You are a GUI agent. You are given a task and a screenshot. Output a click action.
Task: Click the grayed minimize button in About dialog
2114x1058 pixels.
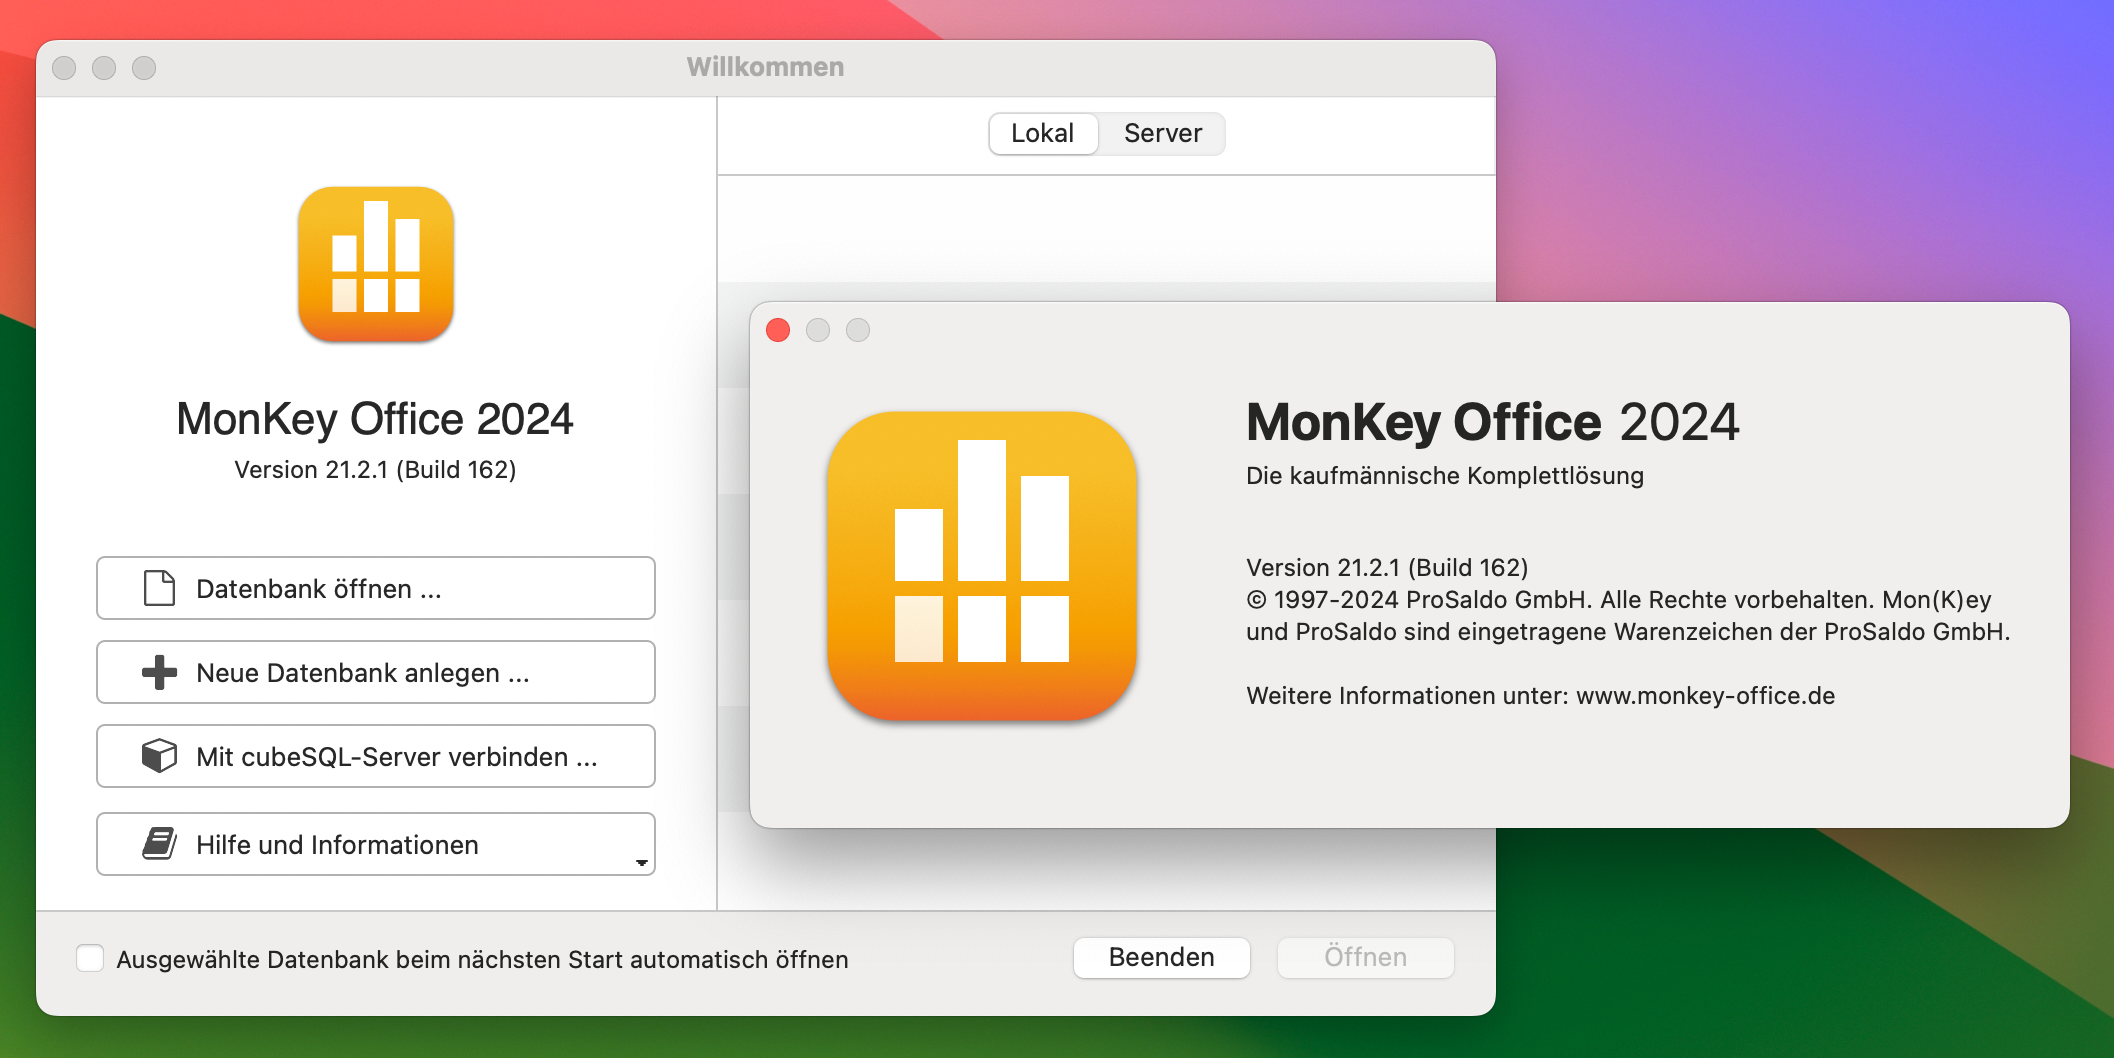[x=818, y=330]
